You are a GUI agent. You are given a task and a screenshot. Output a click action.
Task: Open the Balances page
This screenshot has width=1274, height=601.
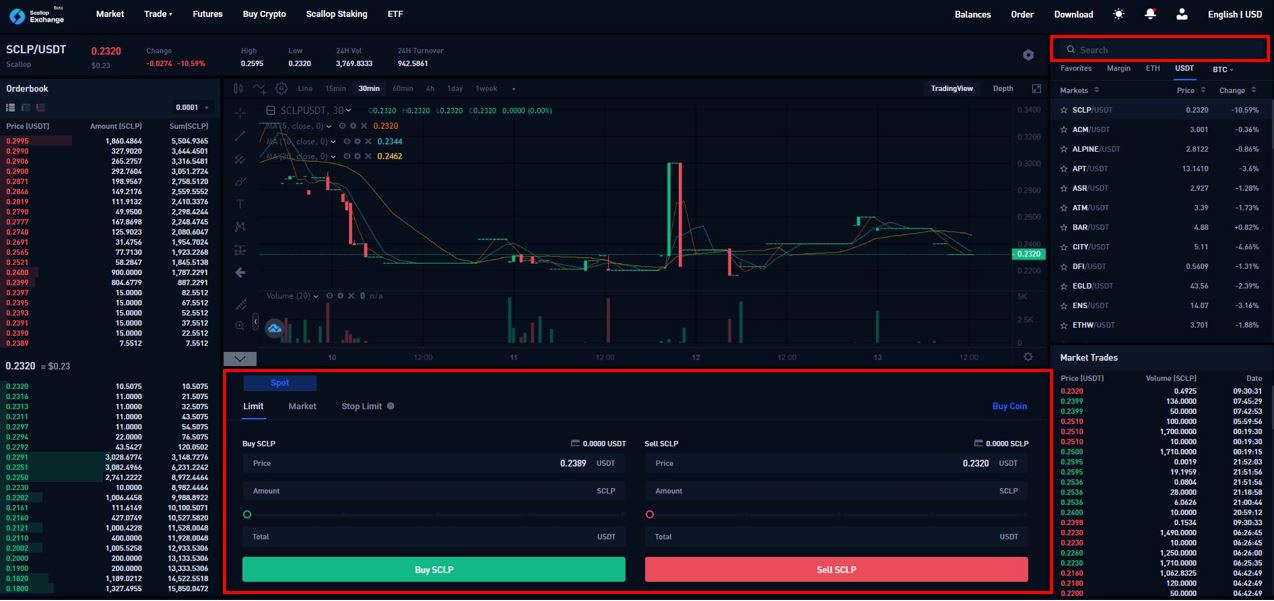pyautogui.click(x=972, y=14)
